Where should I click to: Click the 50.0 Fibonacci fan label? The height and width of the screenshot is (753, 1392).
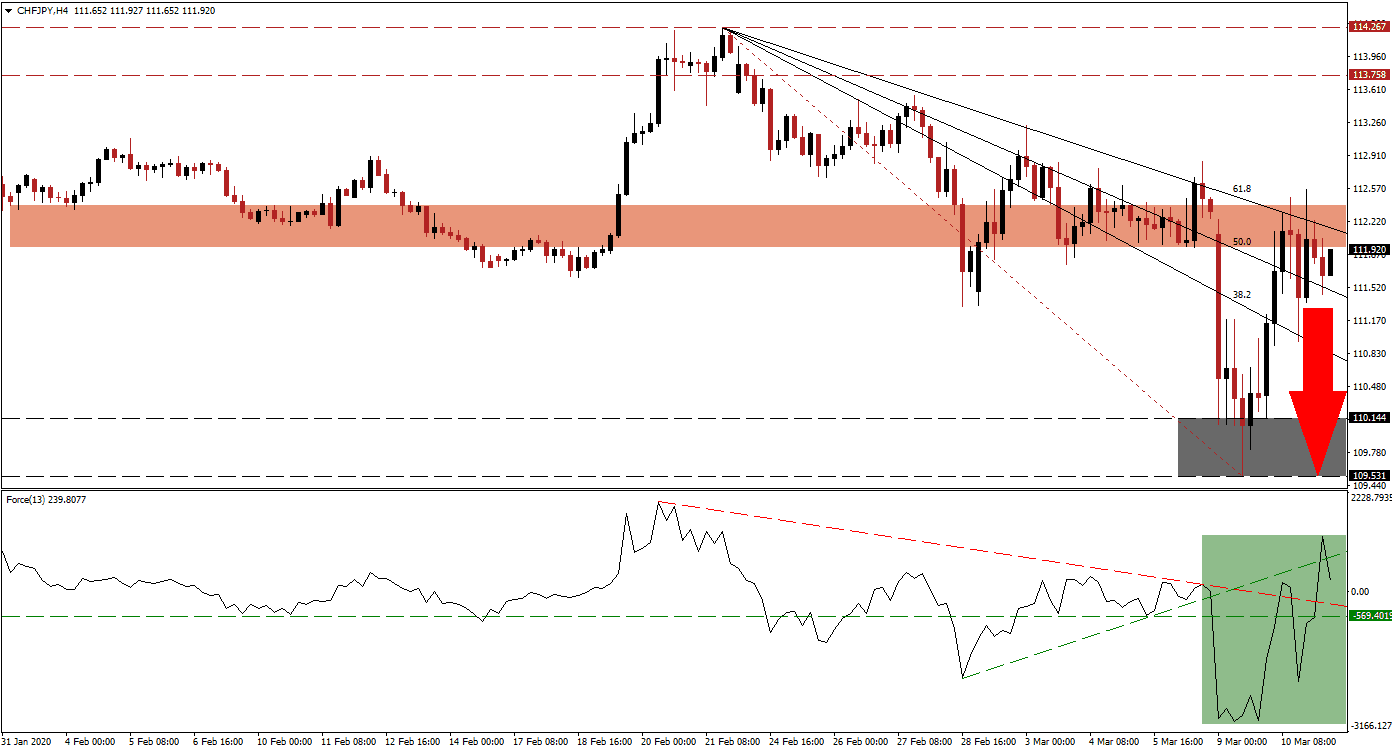tap(1241, 242)
